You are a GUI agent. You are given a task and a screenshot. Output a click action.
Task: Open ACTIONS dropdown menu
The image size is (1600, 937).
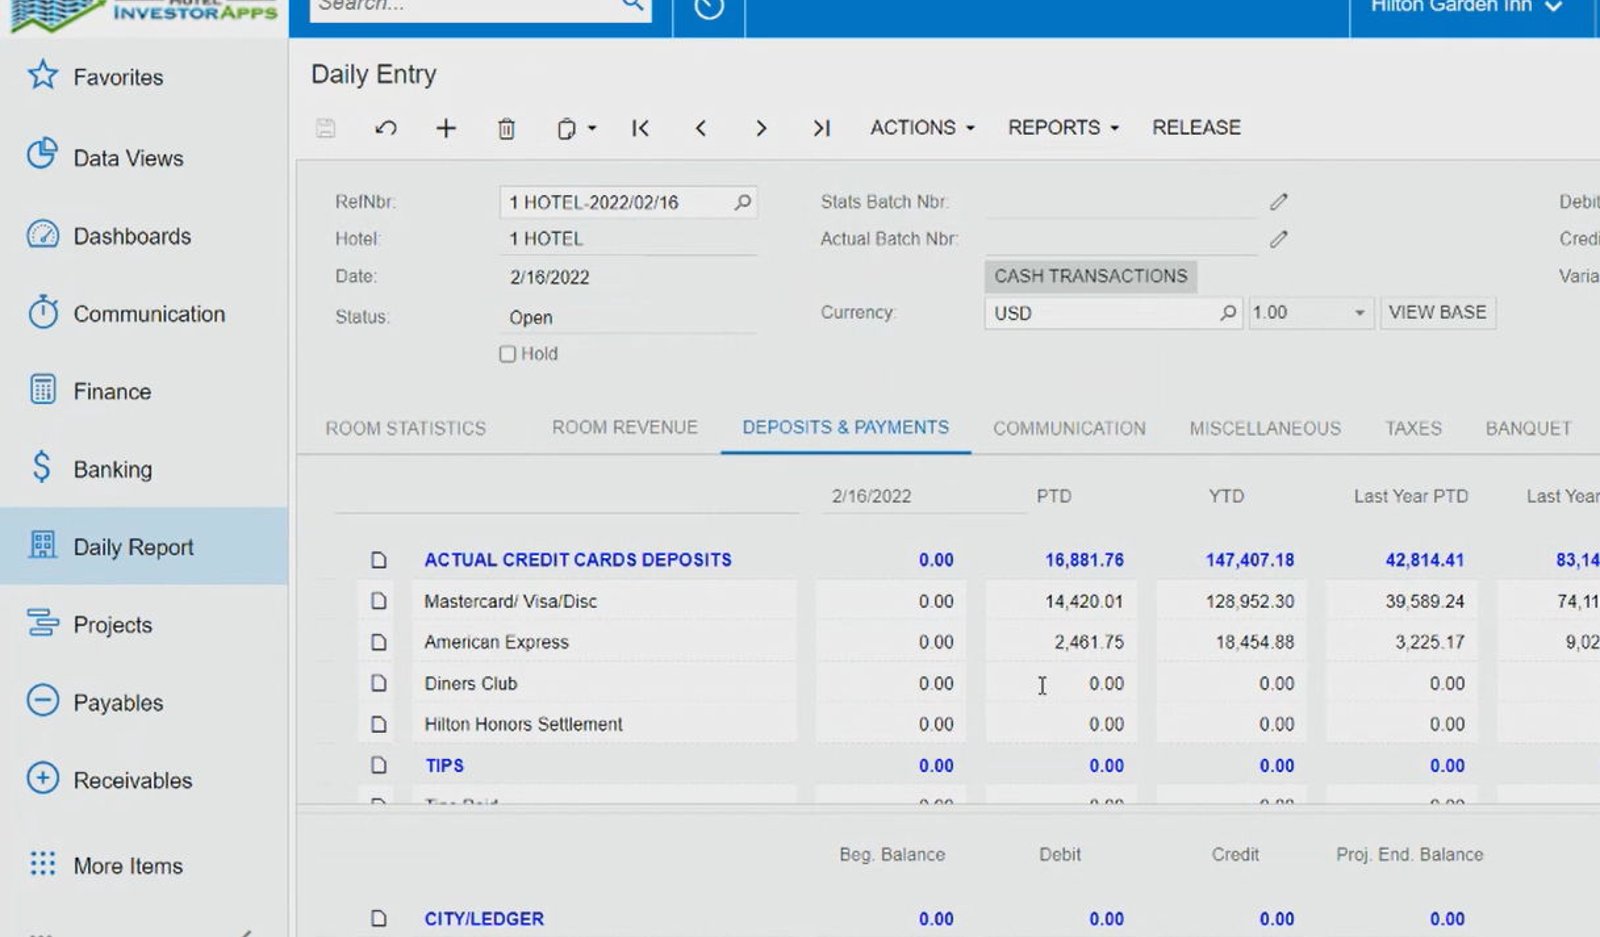(x=922, y=128)
